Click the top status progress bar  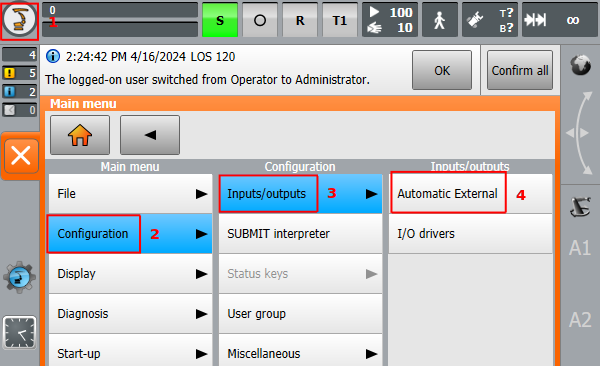click(x=120, y=10)
